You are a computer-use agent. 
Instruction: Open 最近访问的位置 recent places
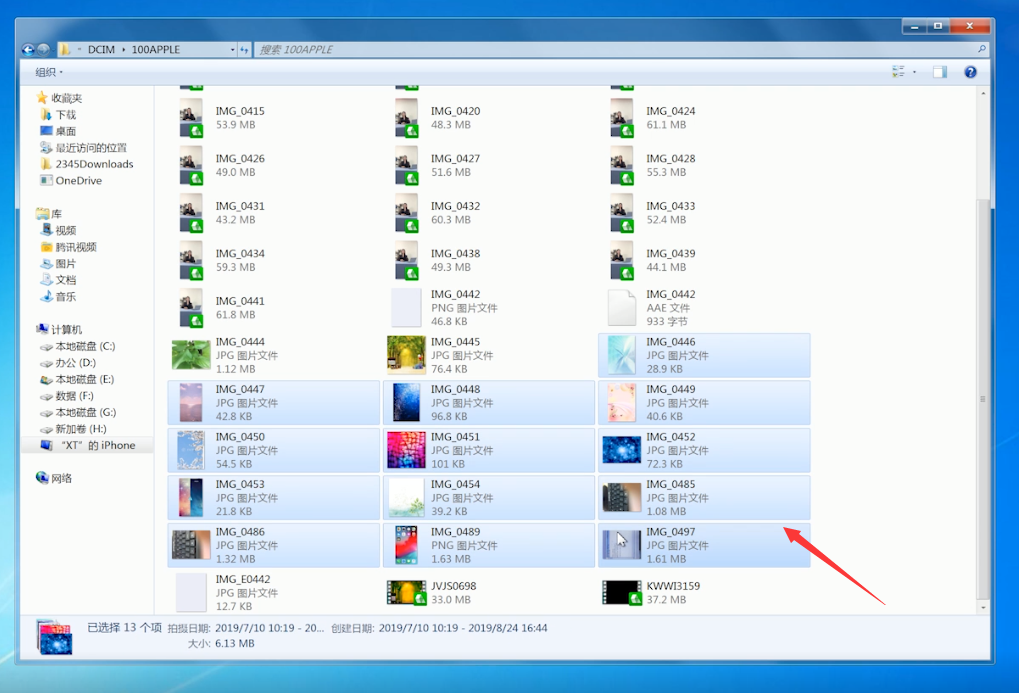[x=83, y=148]
